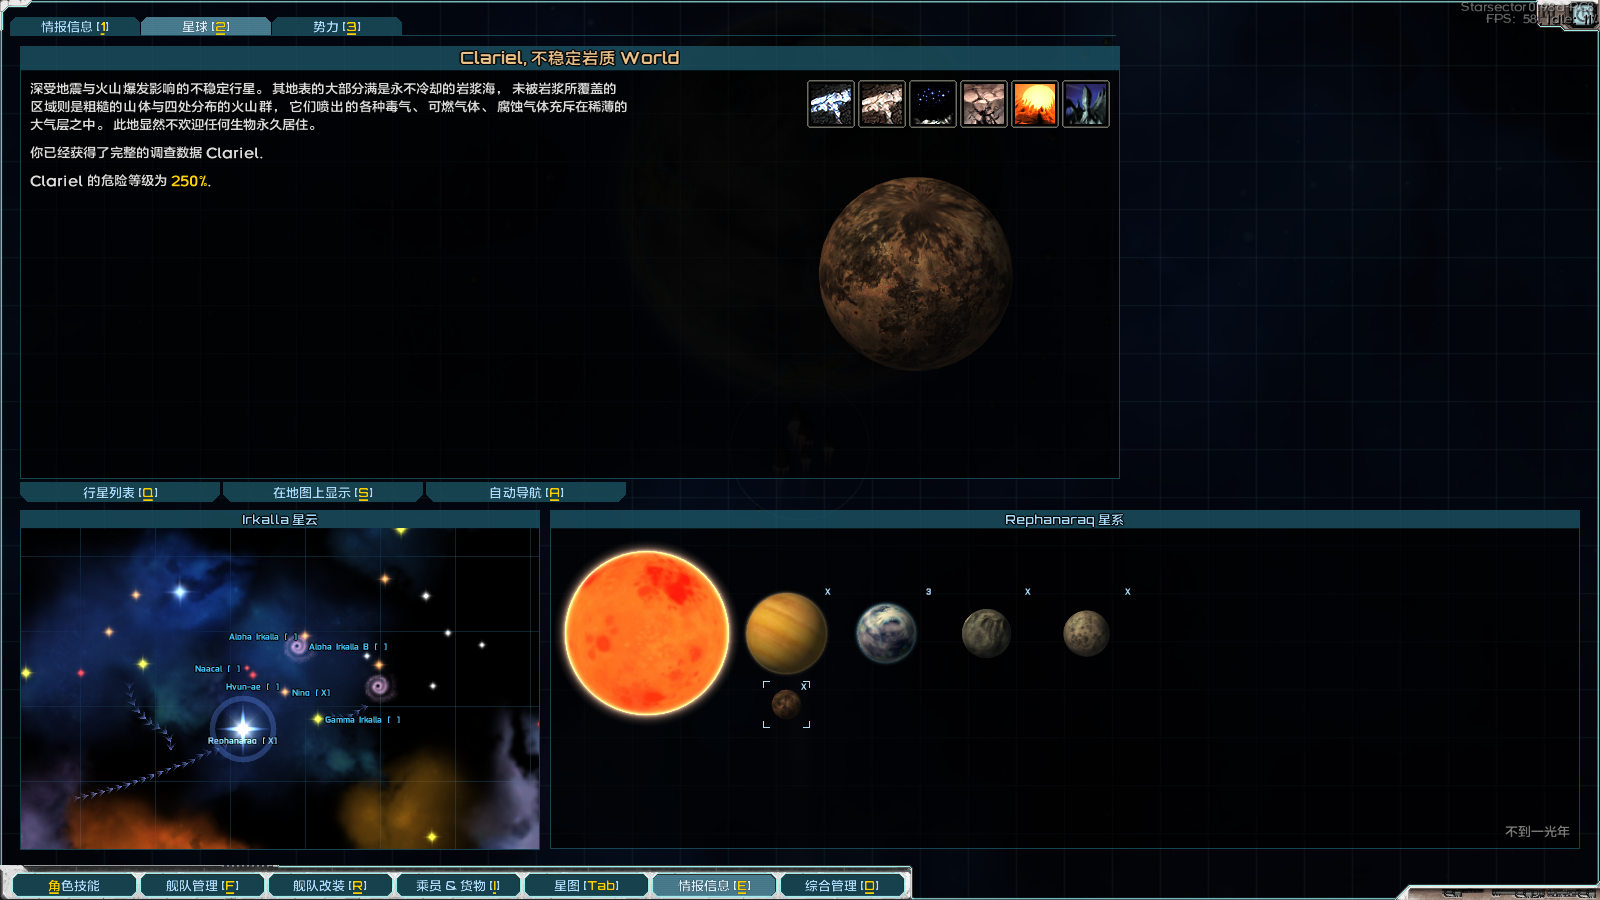Open the 行星列表 [D] button
The image size is (1600, 900).
120,491
